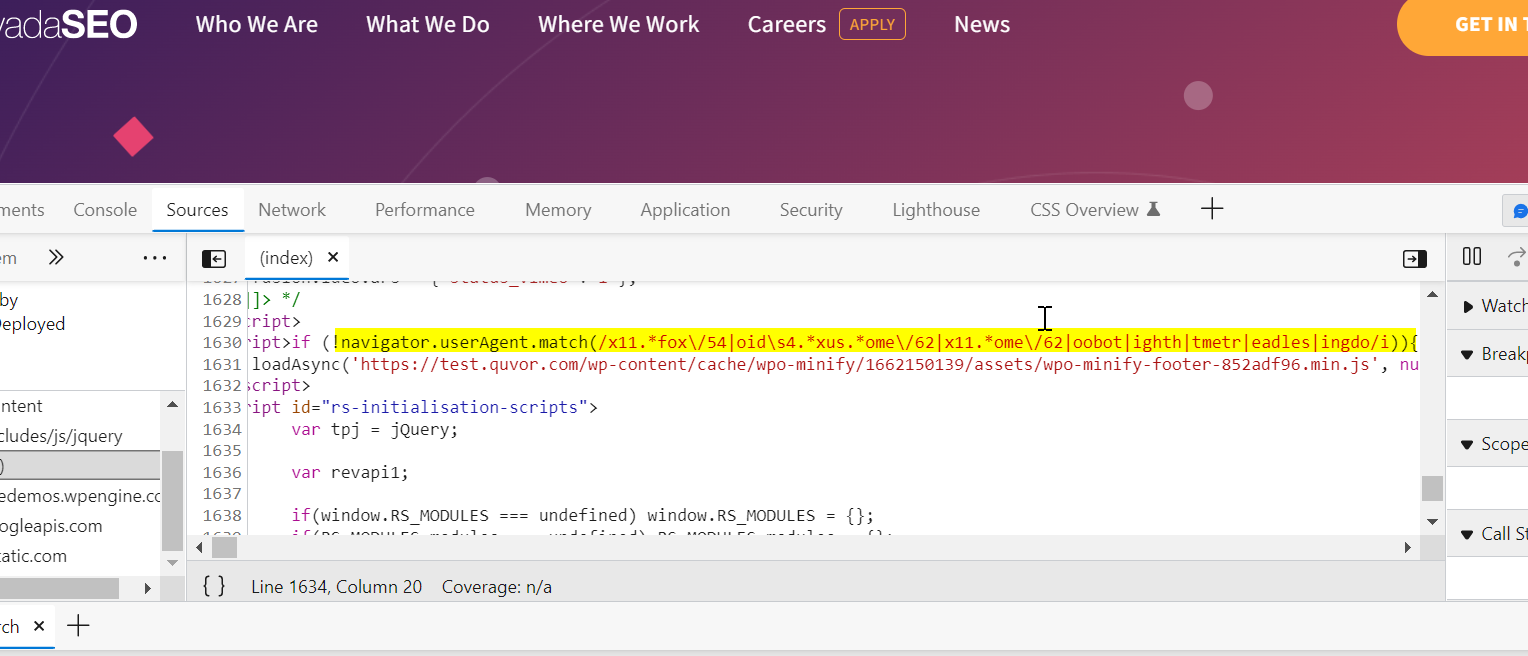This screenshot has width=1528, height=656.
Task: Open the Console tab
Action: tap(105, 210)
